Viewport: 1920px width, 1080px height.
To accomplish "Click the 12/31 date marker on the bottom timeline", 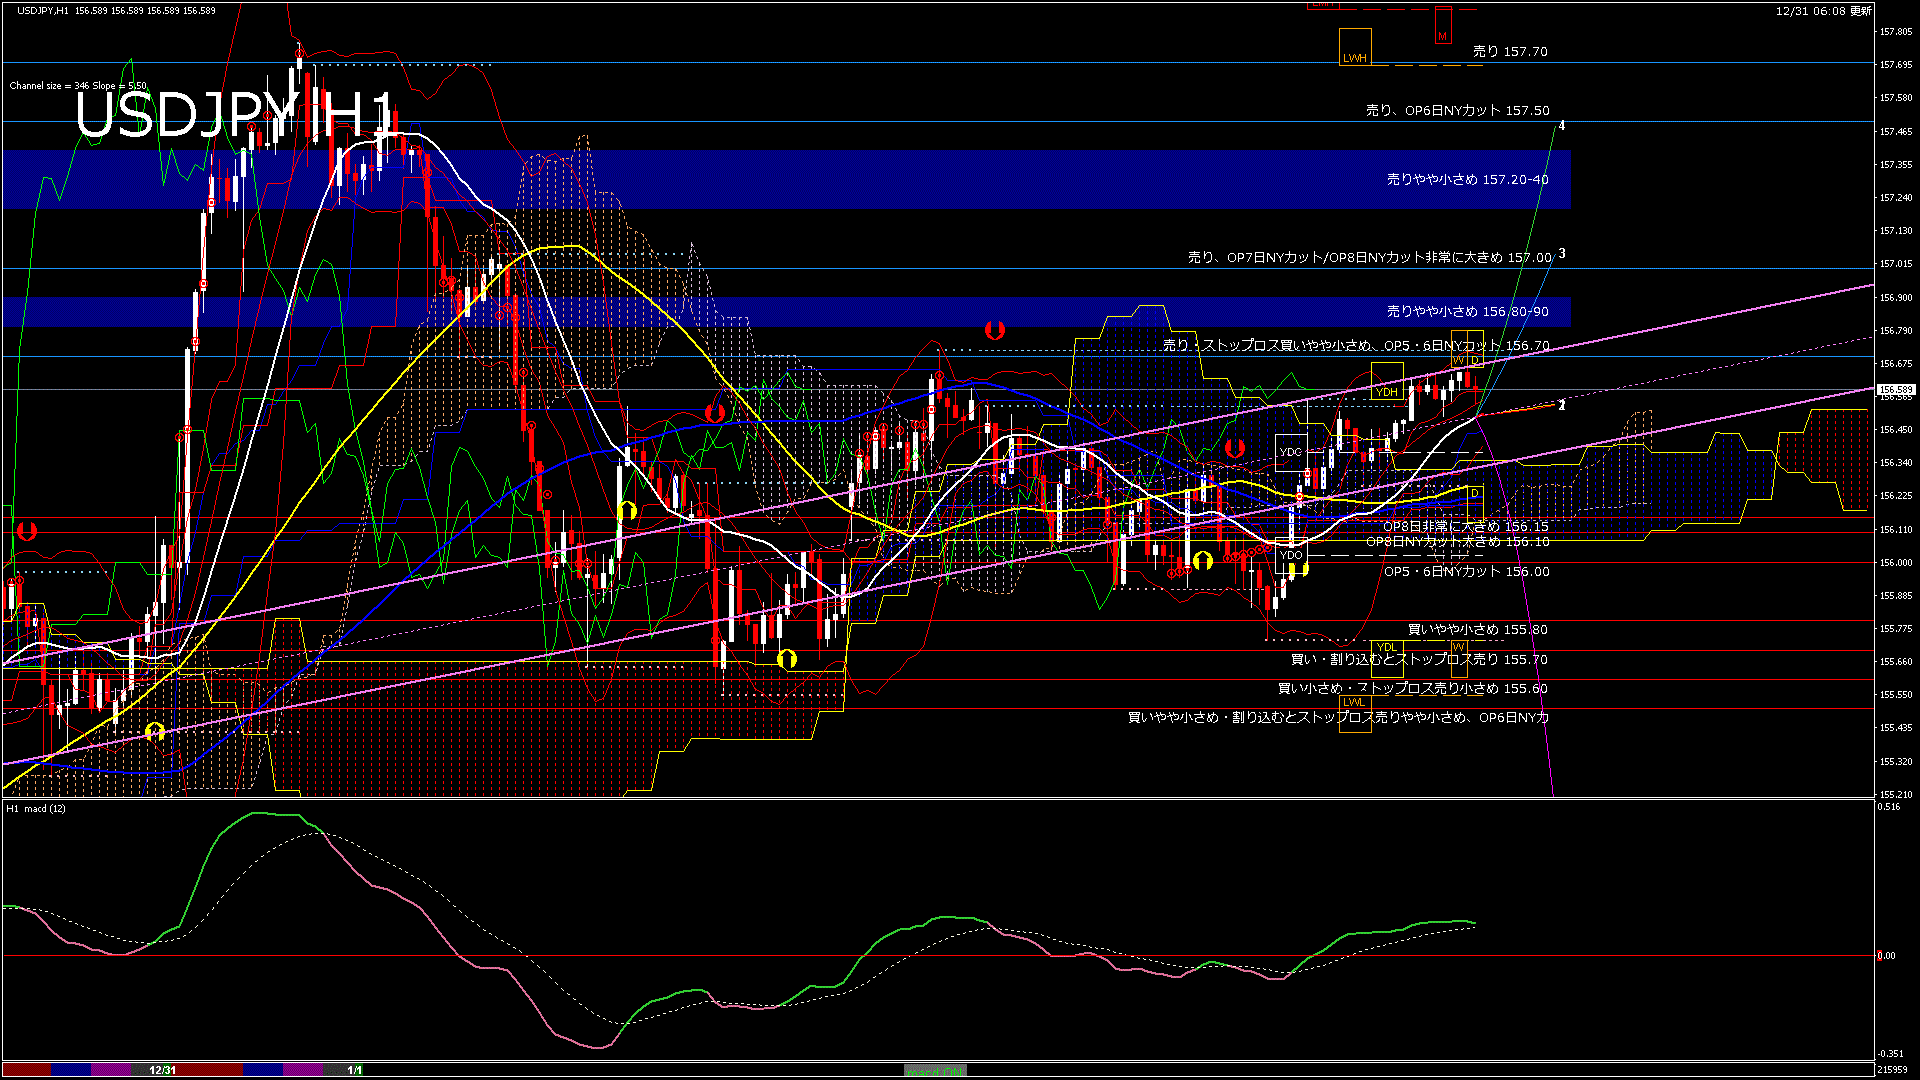I will click(163, 1071).
